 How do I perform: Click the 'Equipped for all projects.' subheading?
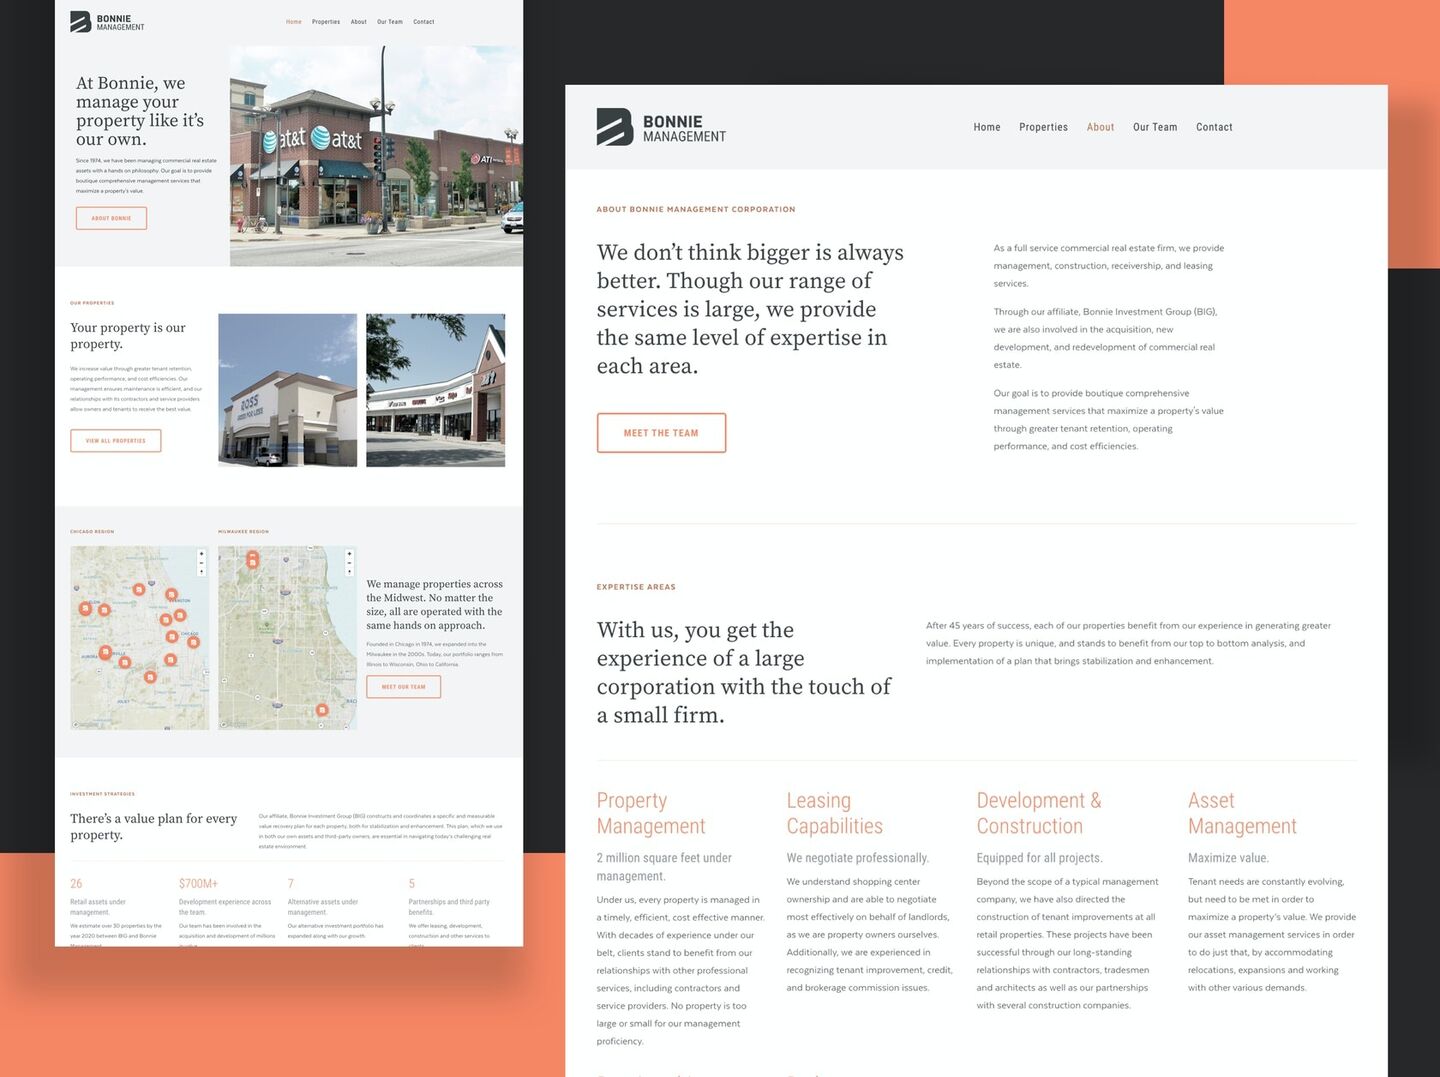[x=1039, y=858]
